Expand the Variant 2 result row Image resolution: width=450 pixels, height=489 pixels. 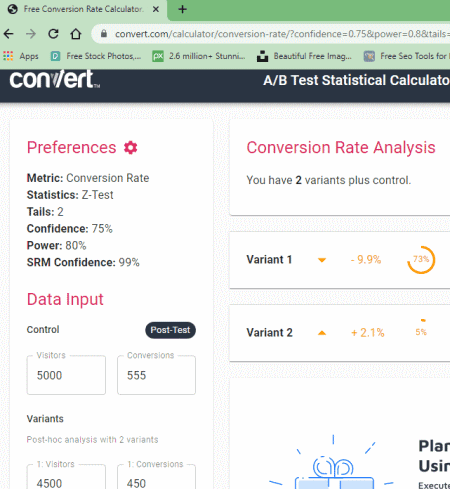pos(340,333)
